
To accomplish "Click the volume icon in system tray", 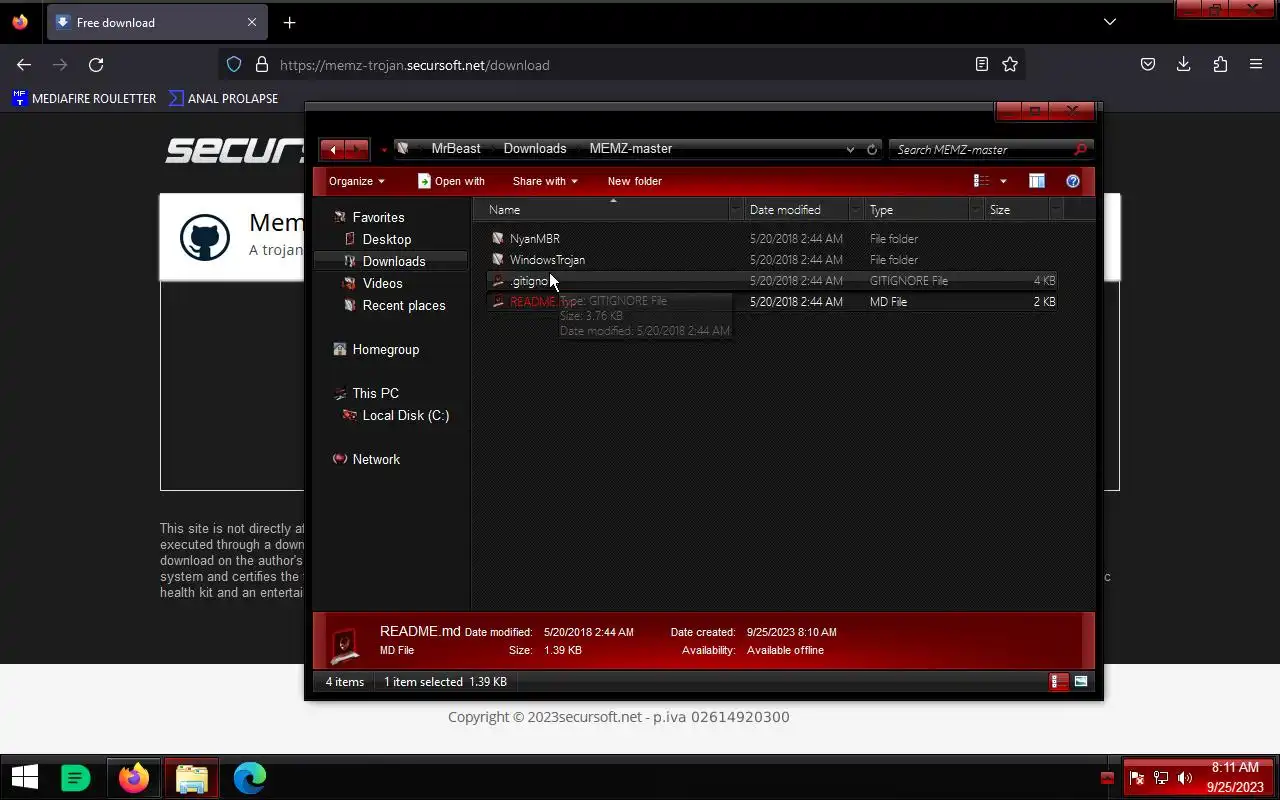I will pyautogui.click(x=1185, y=778).
